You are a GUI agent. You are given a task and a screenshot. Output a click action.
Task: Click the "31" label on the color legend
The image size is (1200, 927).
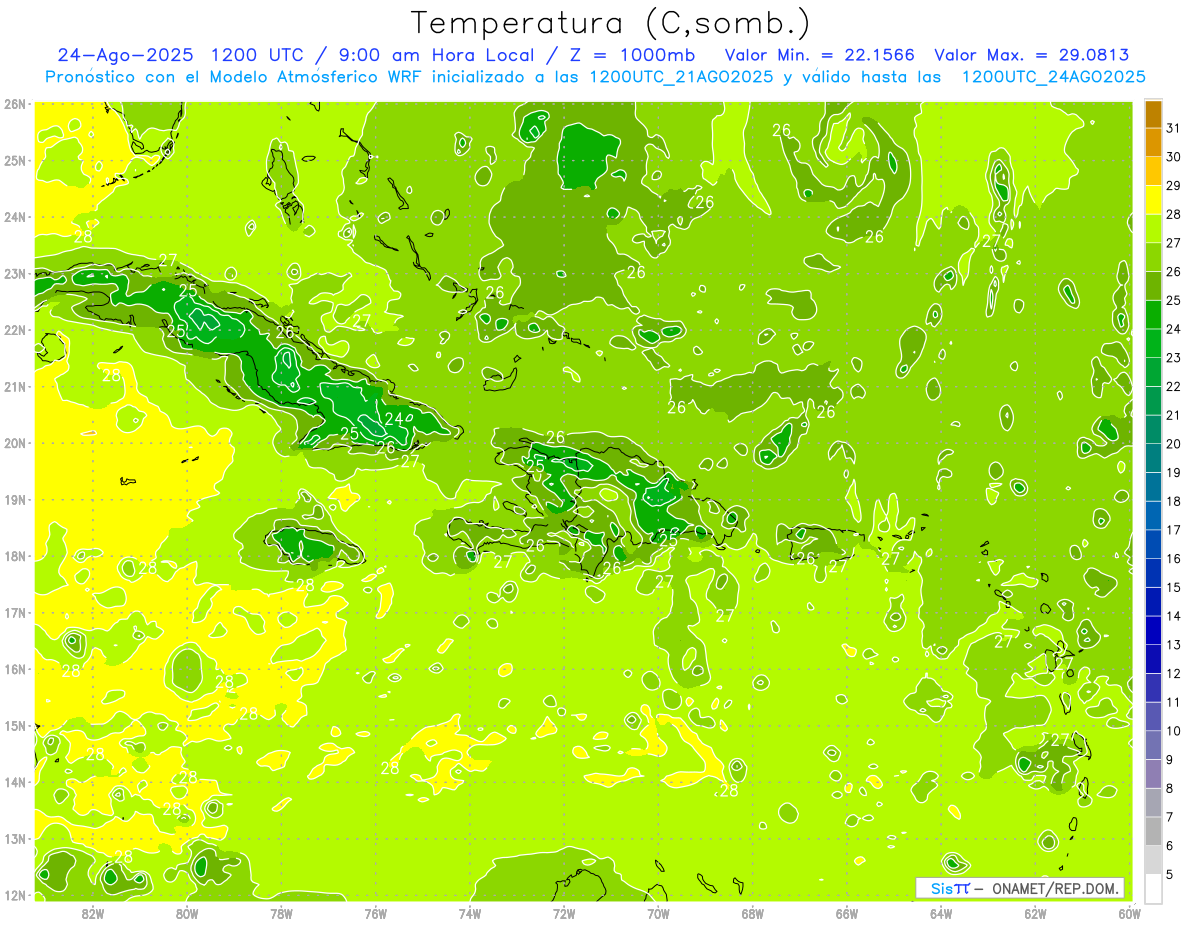(x=1173, y=128)
